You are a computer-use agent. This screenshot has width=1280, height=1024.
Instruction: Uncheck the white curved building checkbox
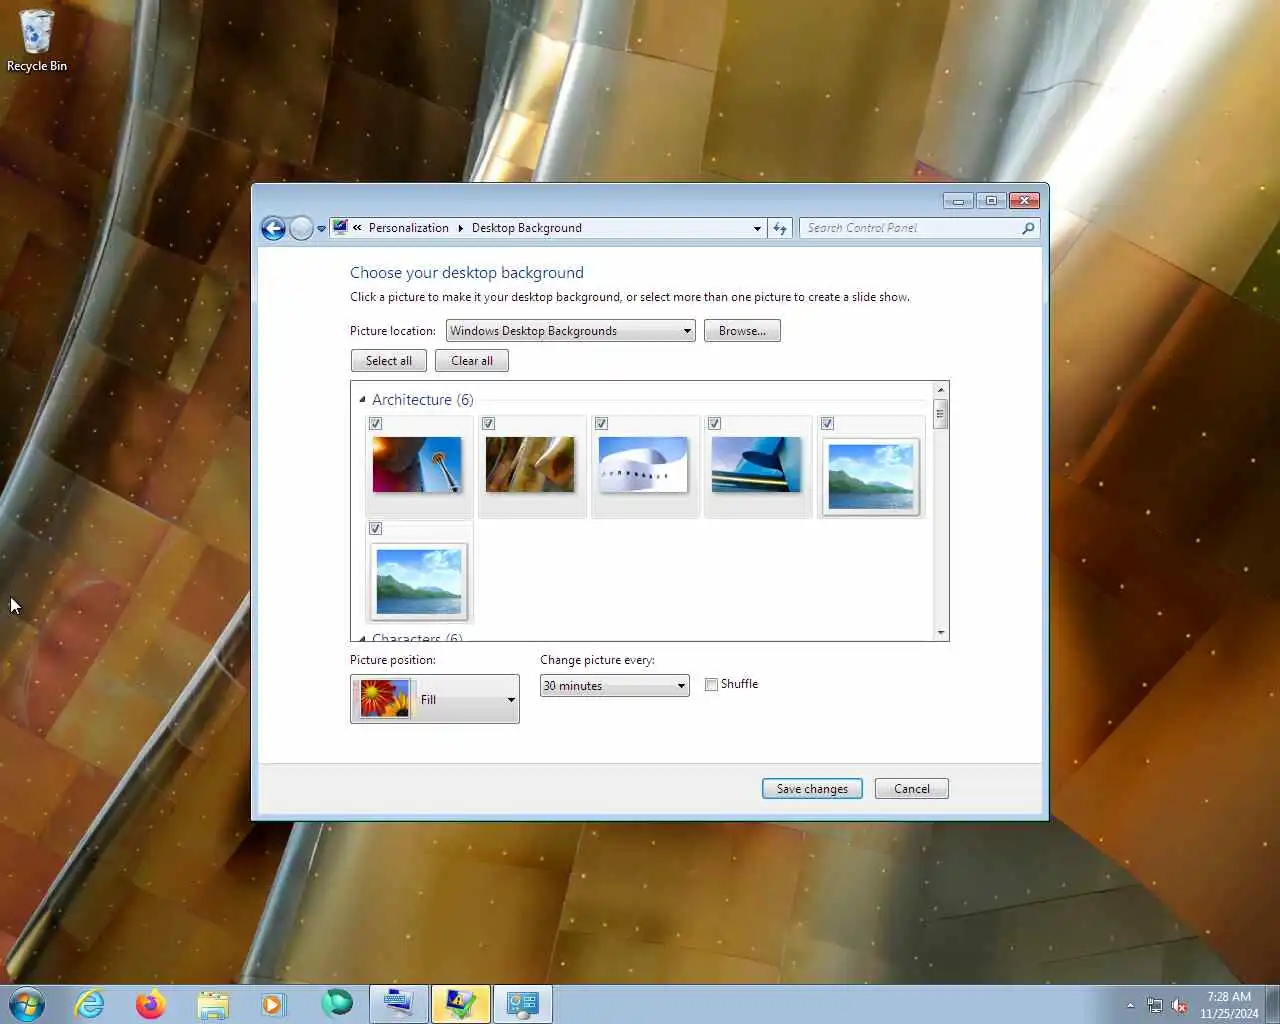602,424
